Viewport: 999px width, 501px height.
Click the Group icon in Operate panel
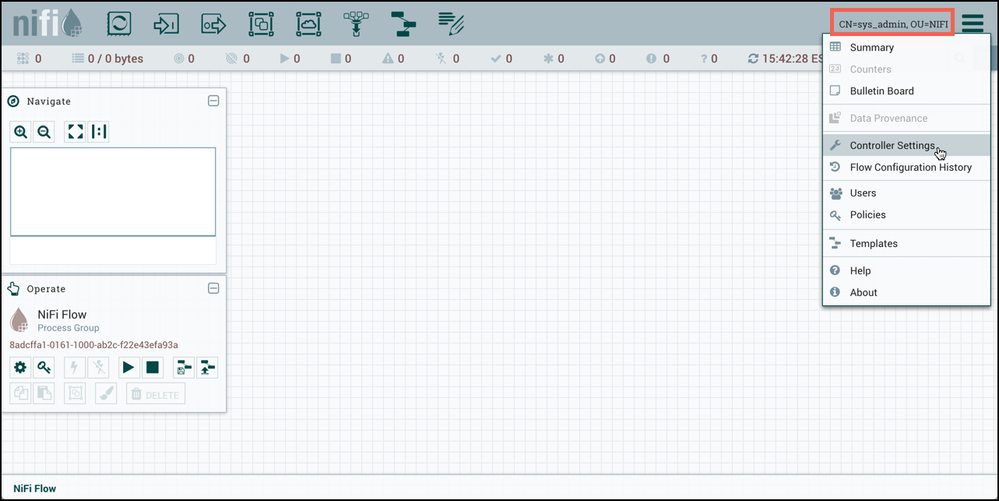[75, 394]
